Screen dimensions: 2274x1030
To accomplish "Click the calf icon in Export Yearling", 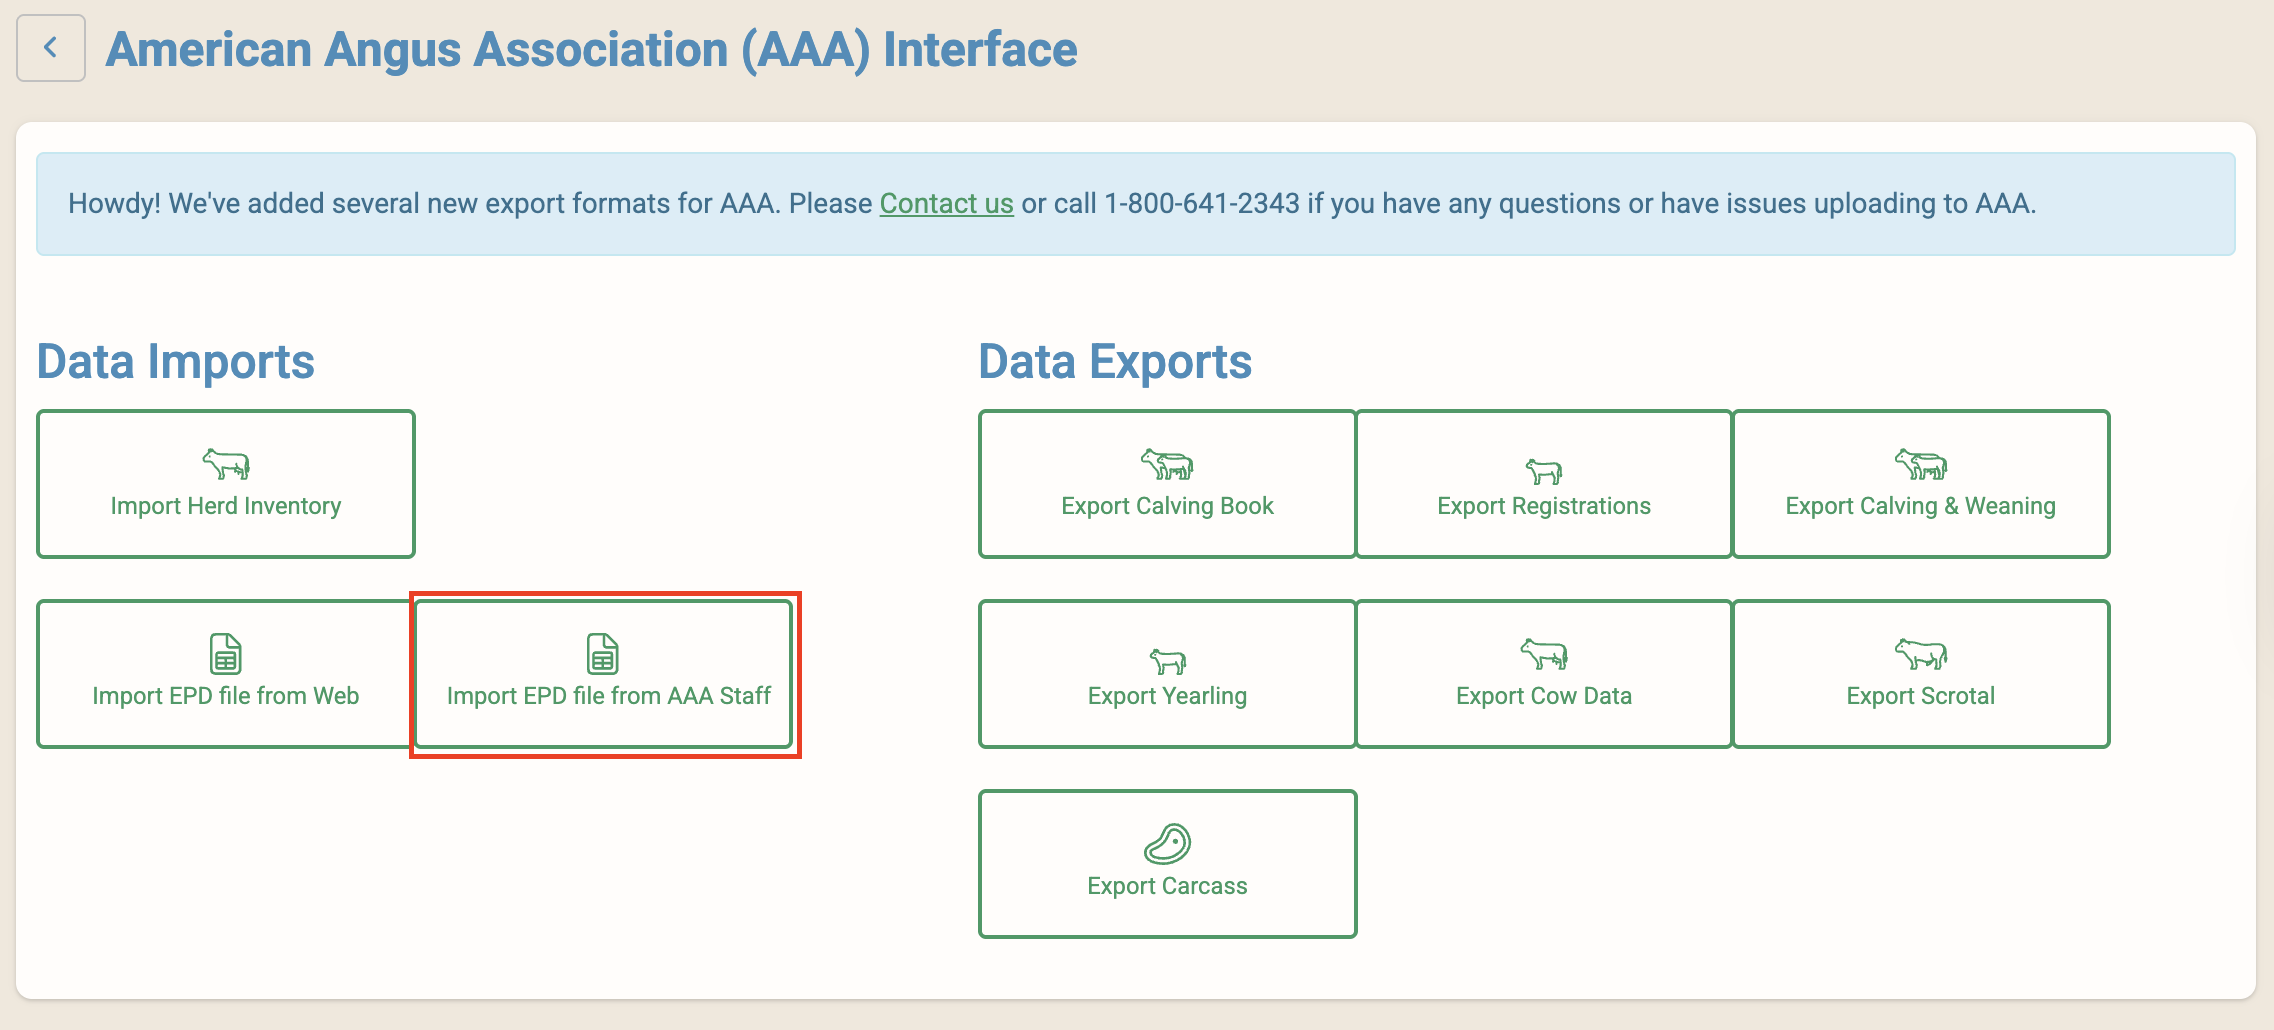I will point(1167,660).
